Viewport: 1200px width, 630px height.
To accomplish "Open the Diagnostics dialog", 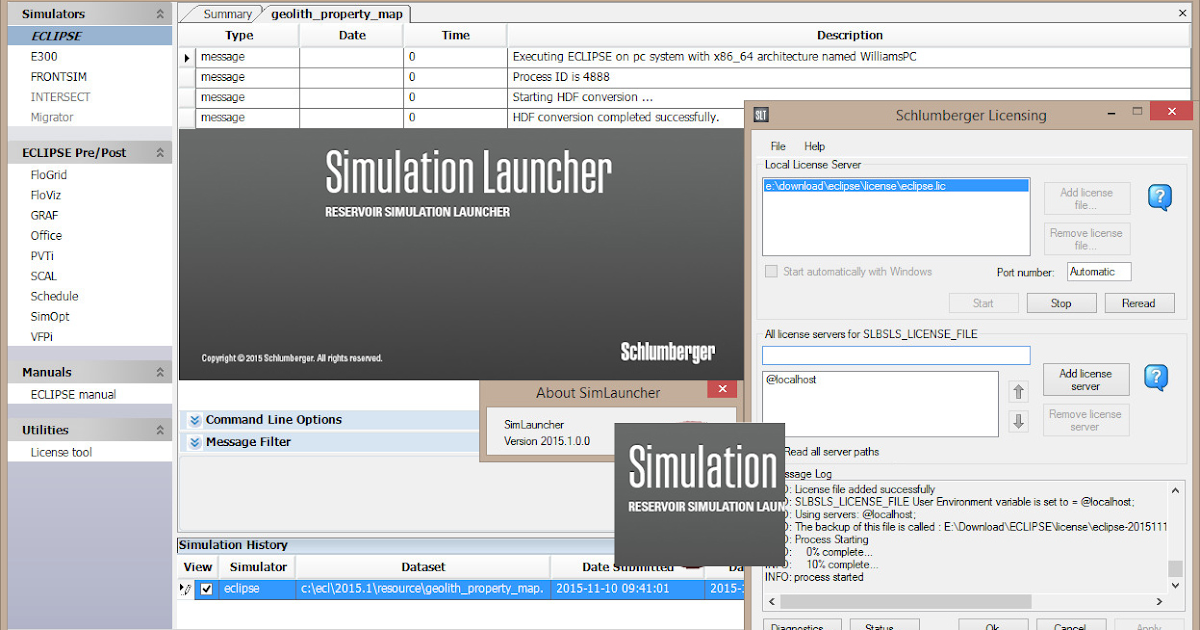I will pos(802,625).
